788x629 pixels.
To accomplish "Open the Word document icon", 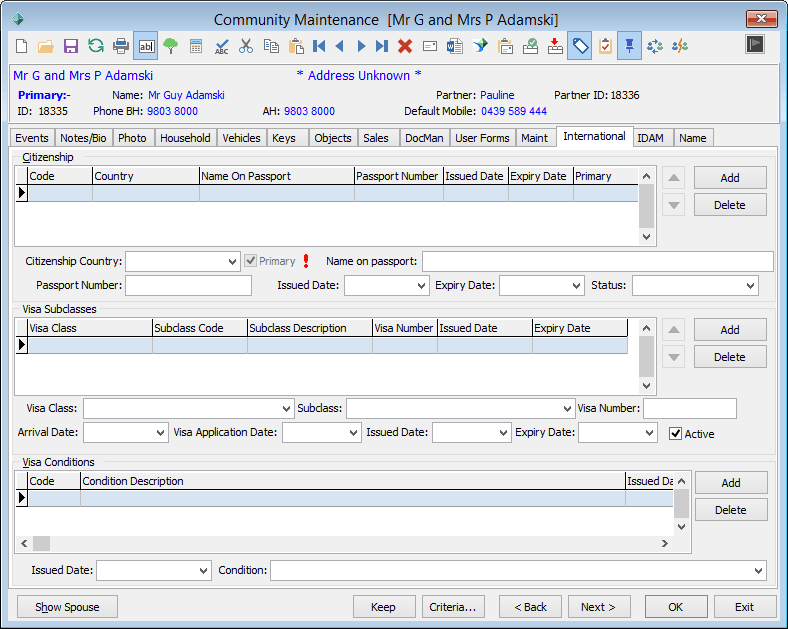I will point(455,46).
